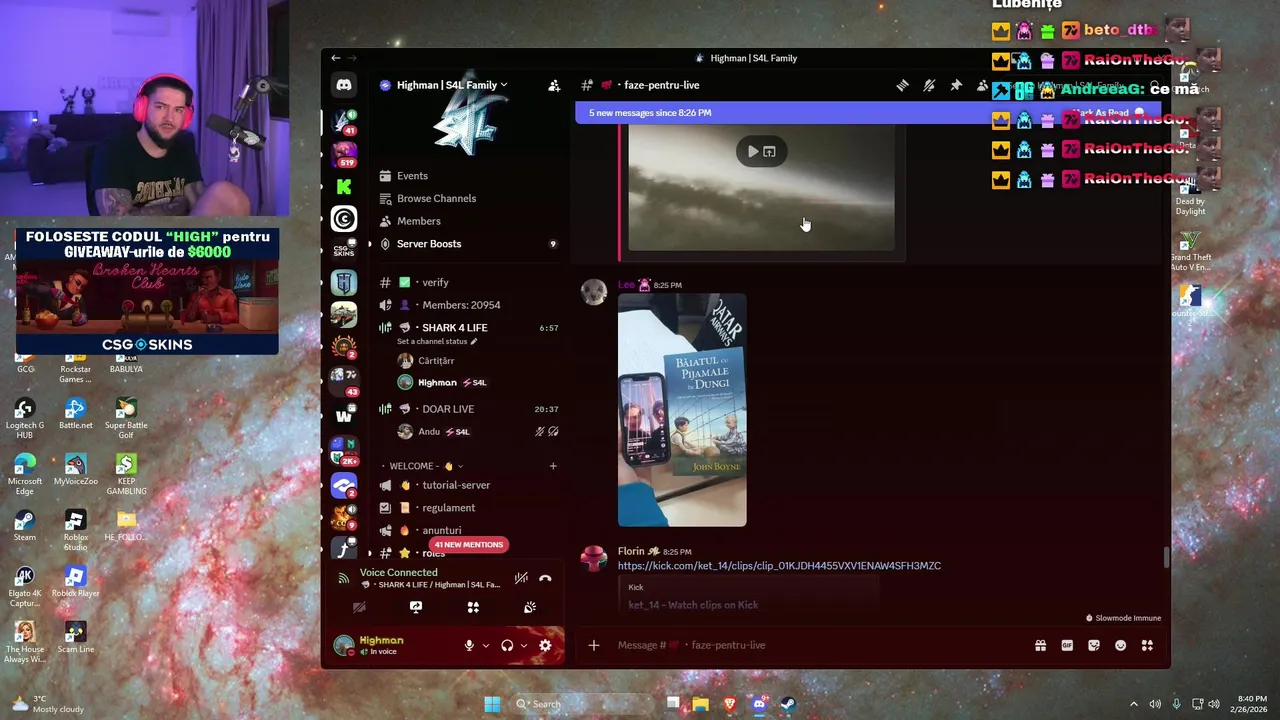The image size is (1280, 720).
Task: Open Server Boosts
Action: [x=468, y=244]
